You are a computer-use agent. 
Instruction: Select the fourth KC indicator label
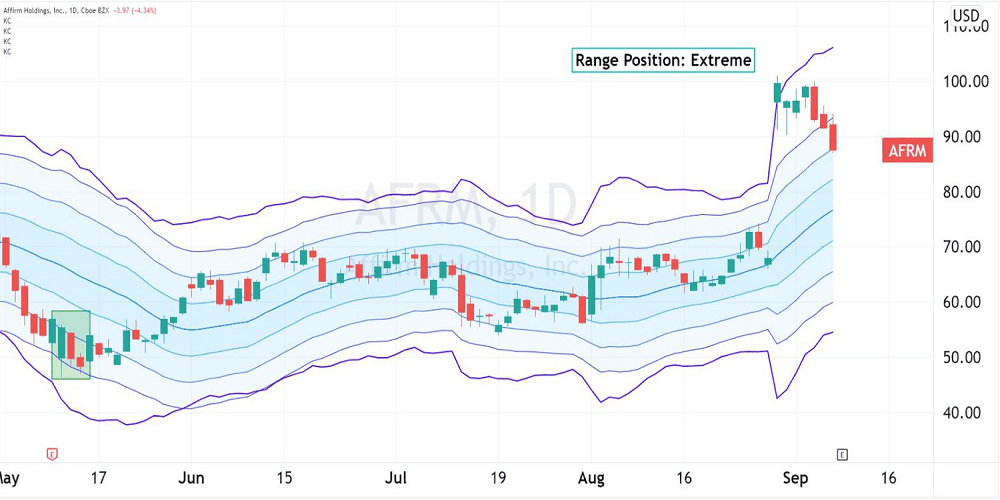coord(7,52)
